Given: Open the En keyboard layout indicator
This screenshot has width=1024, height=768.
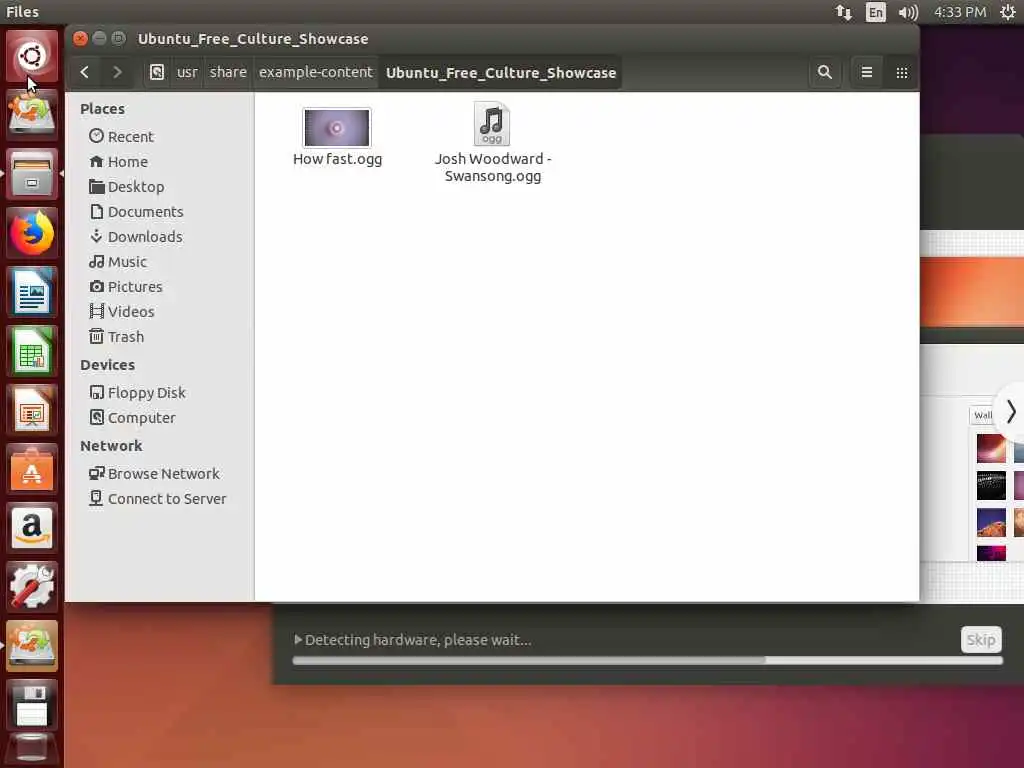Looking at the screenshot, I should coord(875,12).
